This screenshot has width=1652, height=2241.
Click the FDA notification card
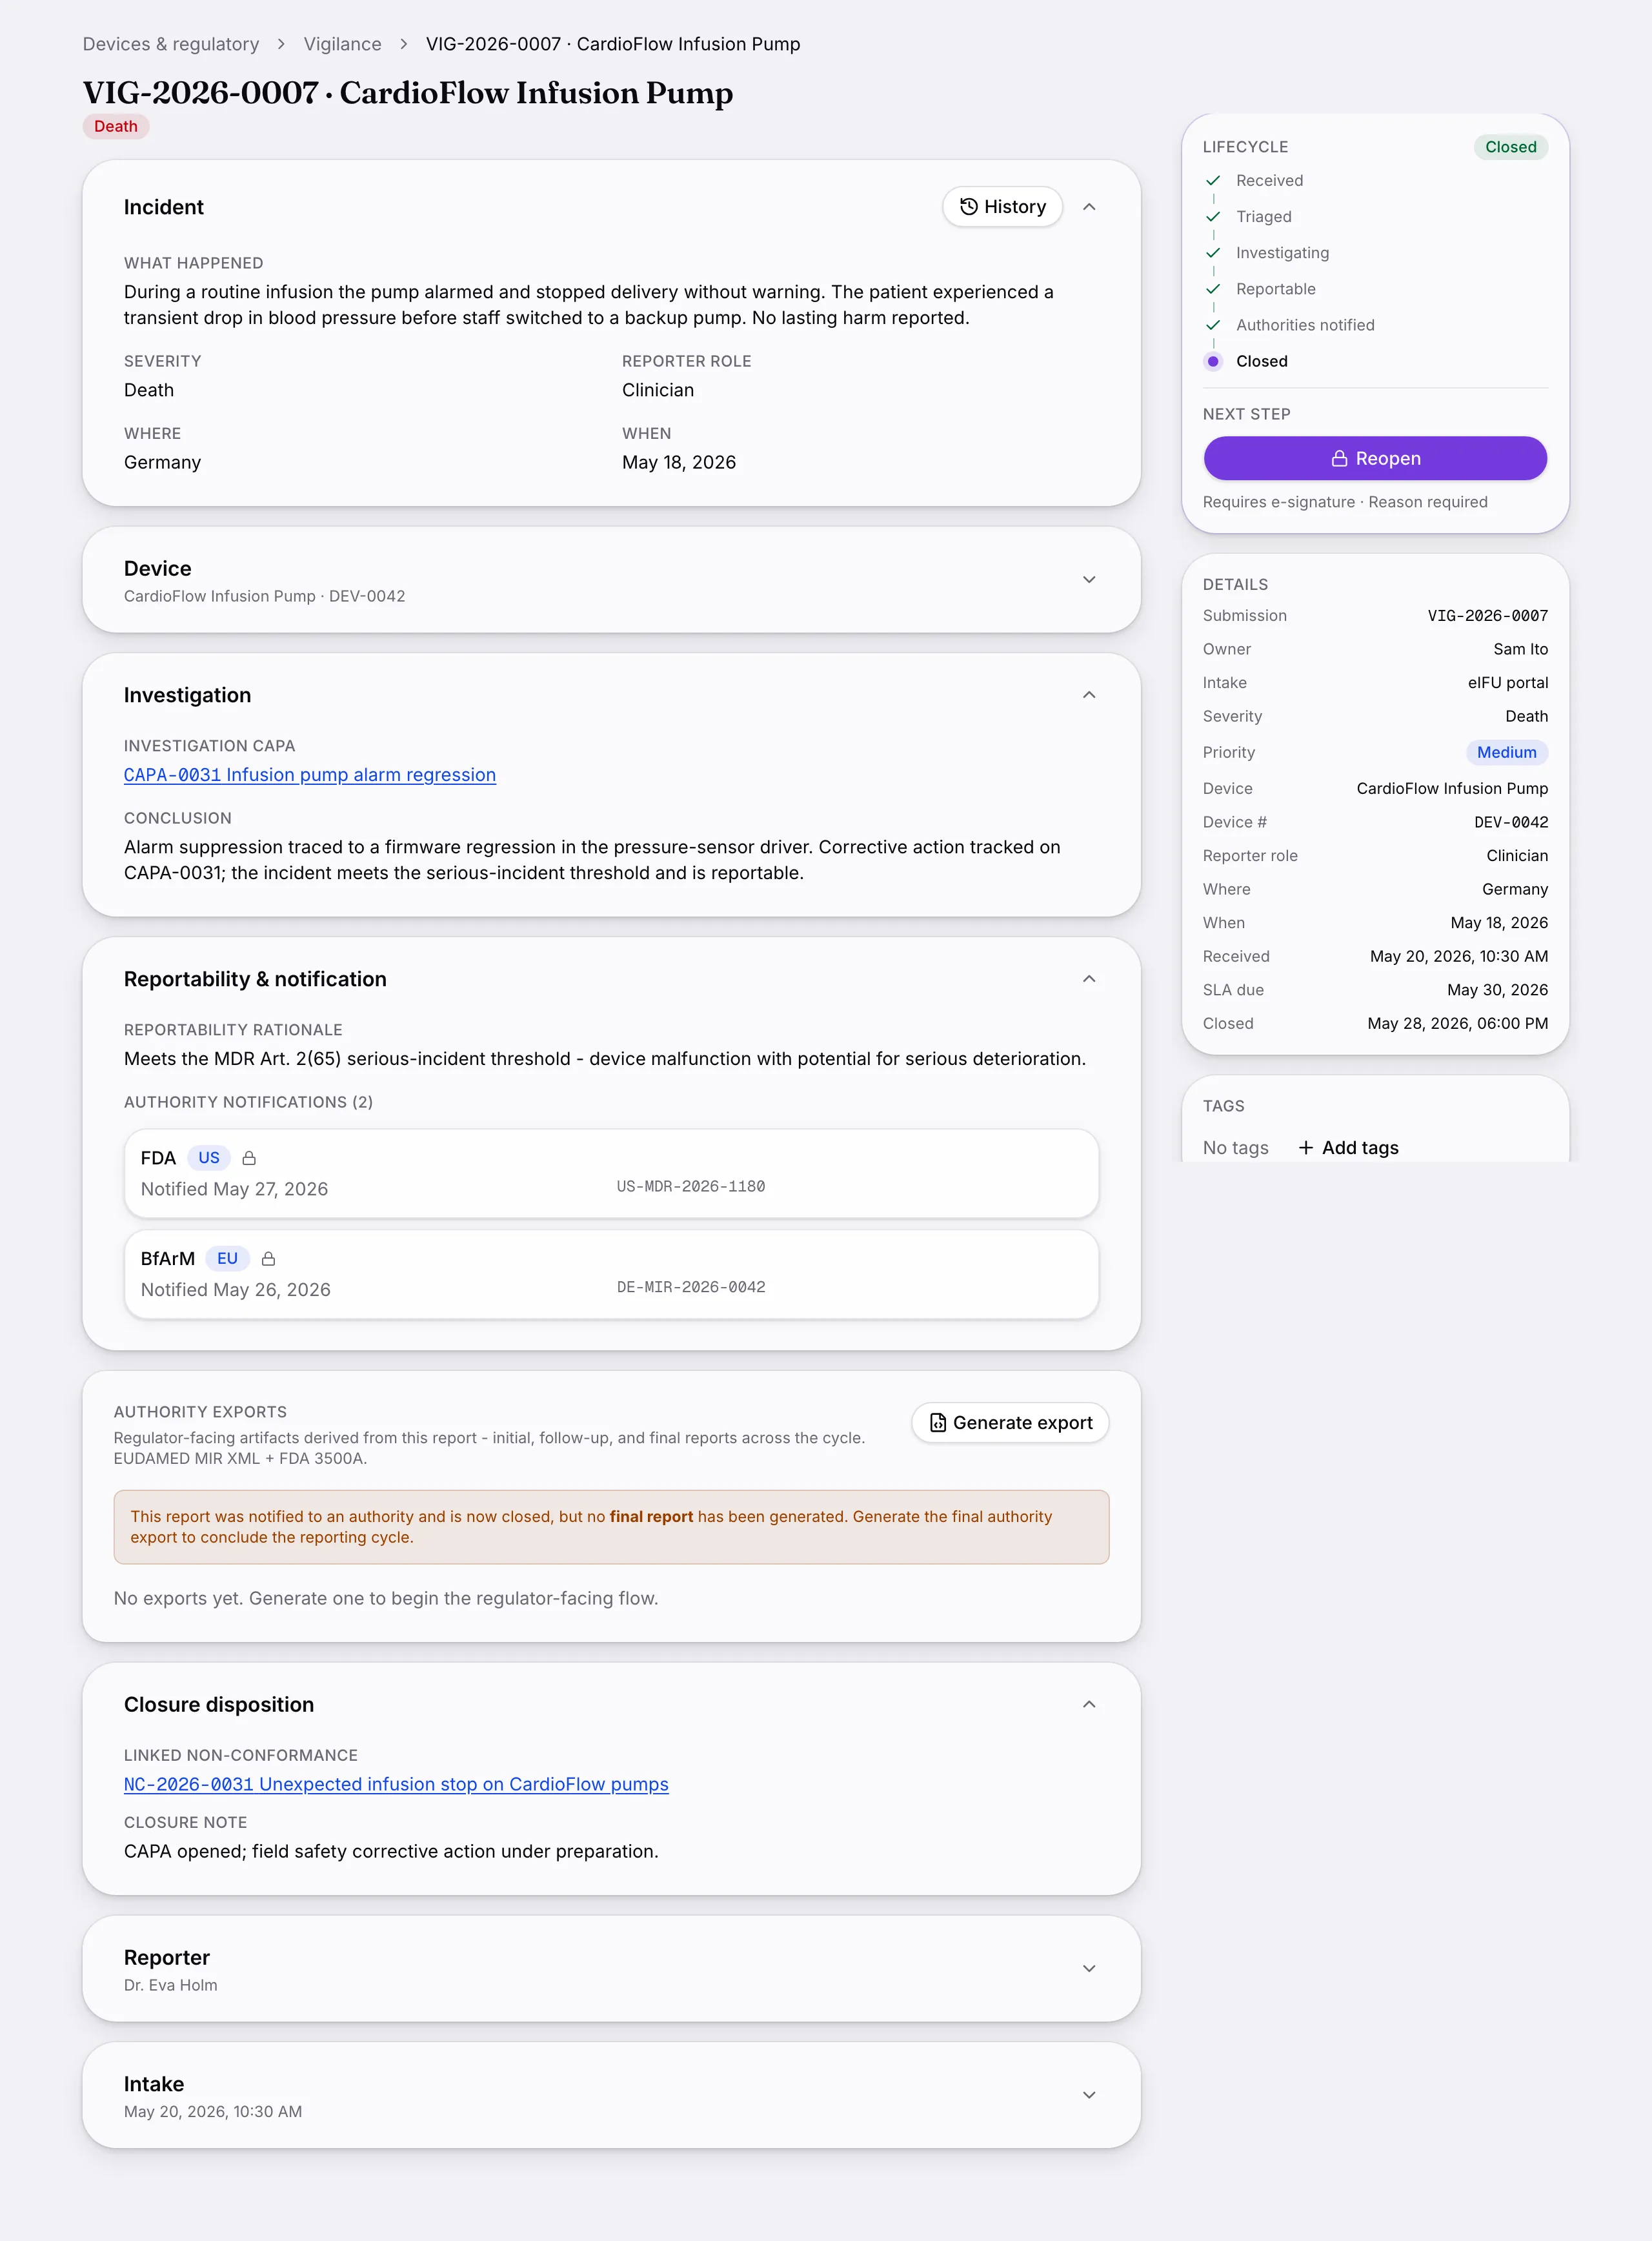(x=611, y=1174)
